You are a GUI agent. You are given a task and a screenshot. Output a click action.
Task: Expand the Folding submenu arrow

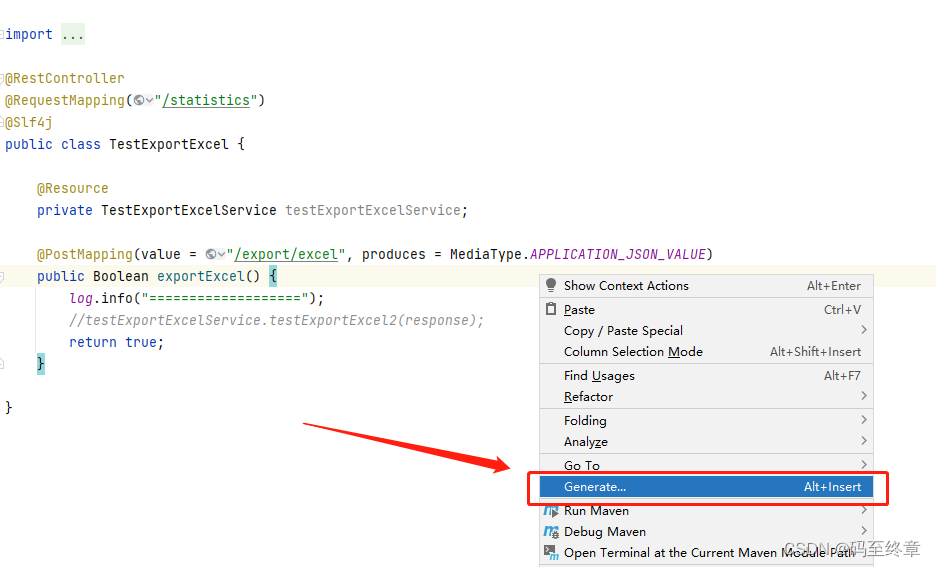pyautogui.click(x=864, y=420)
